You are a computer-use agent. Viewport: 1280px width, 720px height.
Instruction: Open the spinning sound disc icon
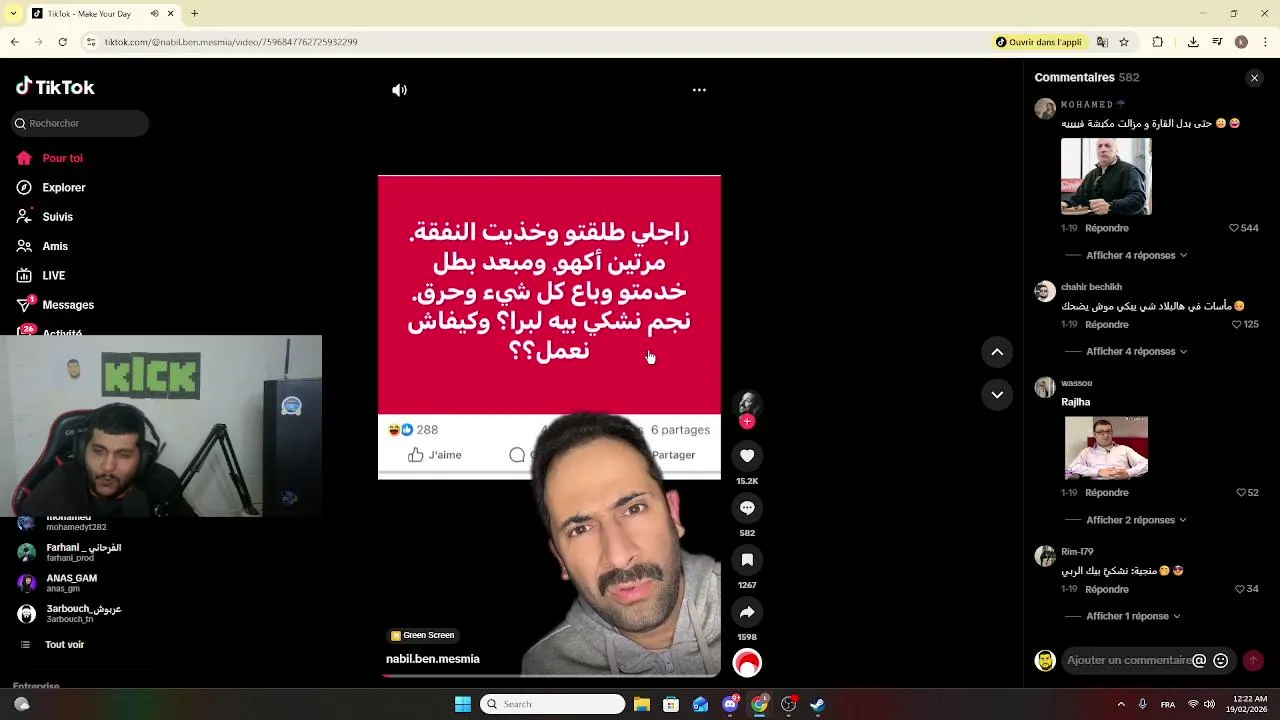click(747, 663)
